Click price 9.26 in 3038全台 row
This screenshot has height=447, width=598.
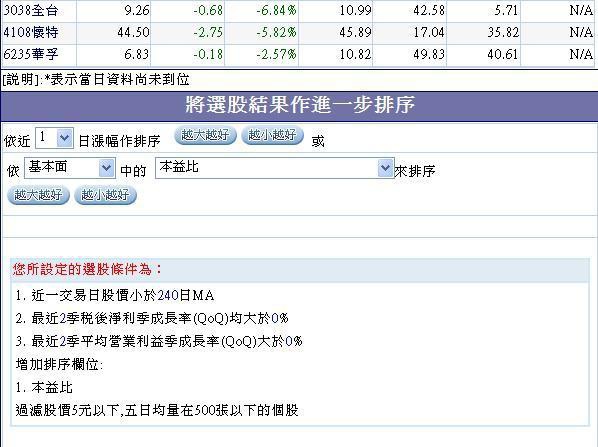[137, 11]
